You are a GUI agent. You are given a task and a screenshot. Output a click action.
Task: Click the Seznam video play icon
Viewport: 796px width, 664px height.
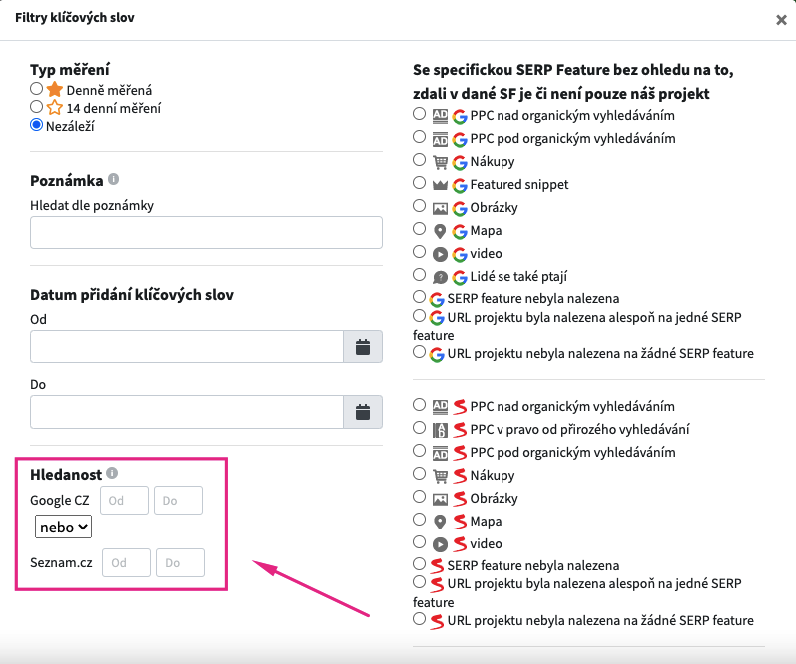click(x=440, y=544)
